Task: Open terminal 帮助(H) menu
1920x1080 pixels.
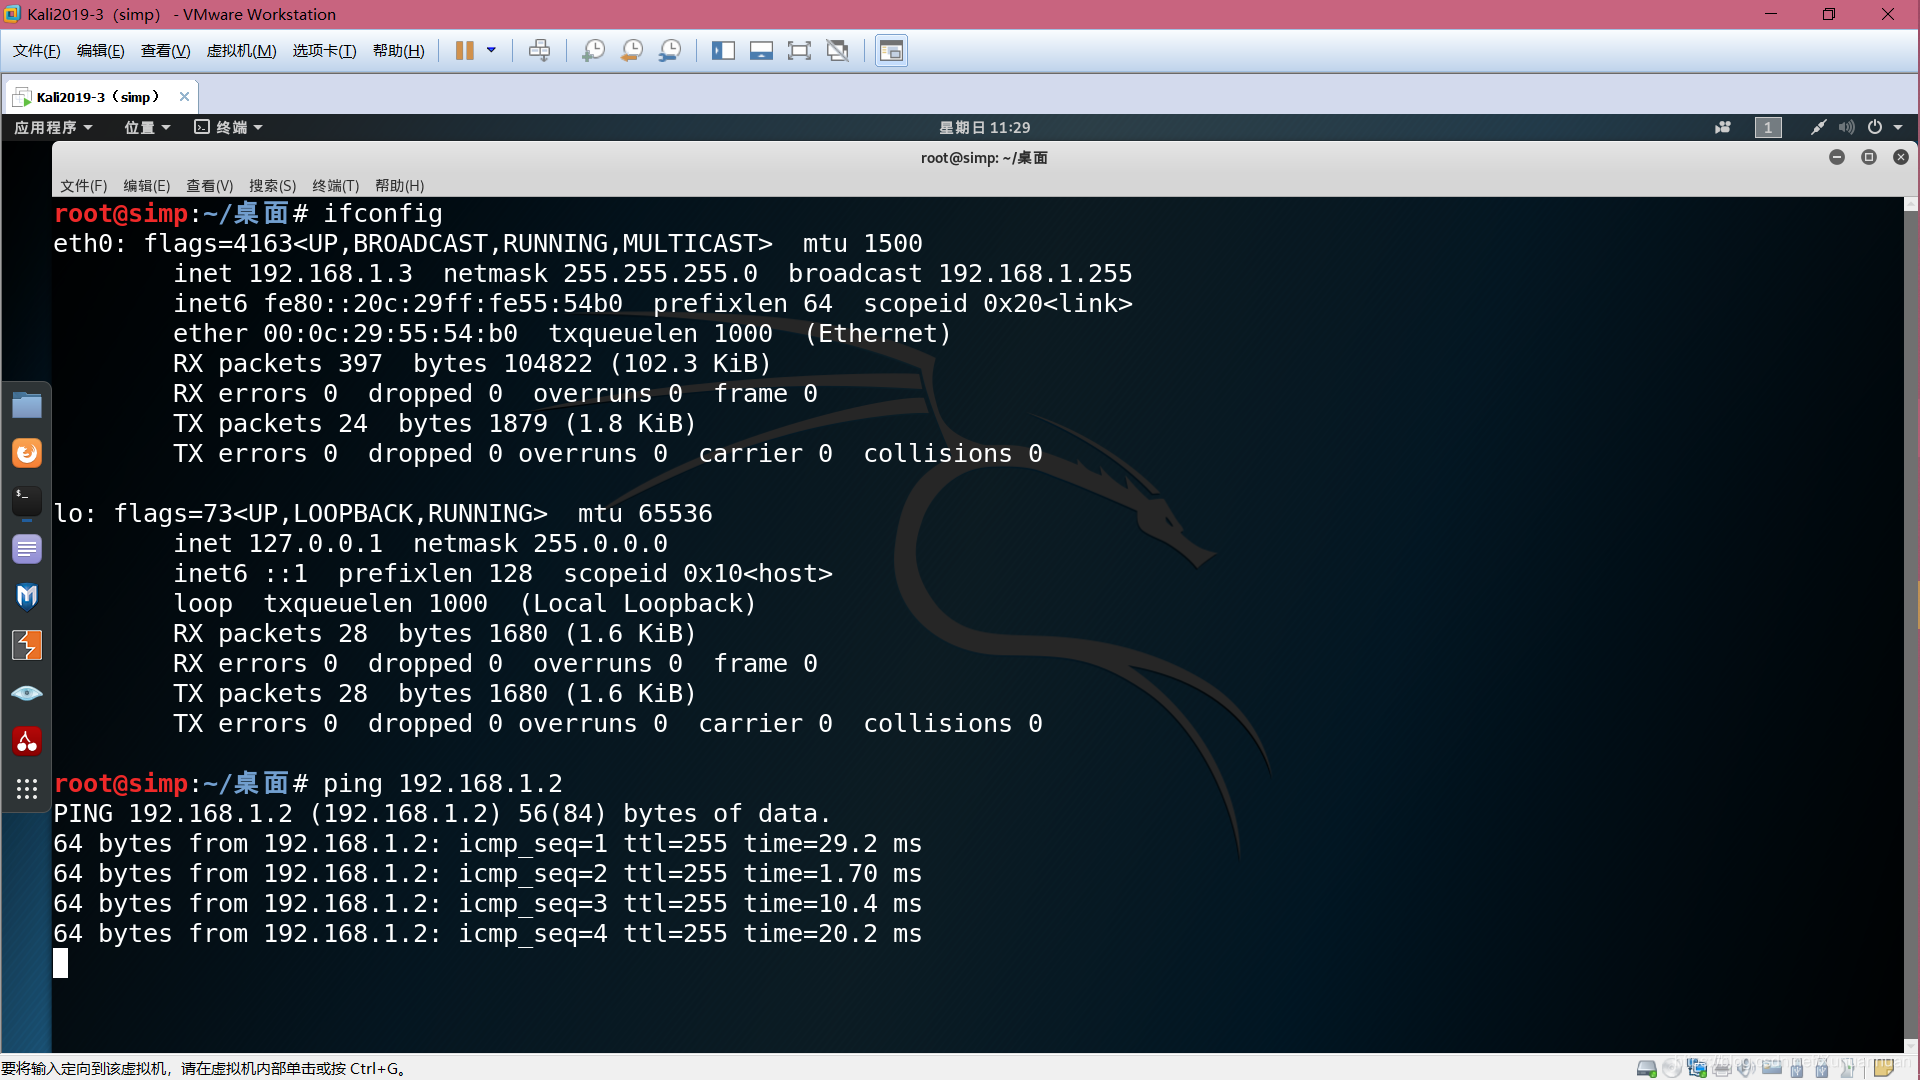Action: point(399,186)
